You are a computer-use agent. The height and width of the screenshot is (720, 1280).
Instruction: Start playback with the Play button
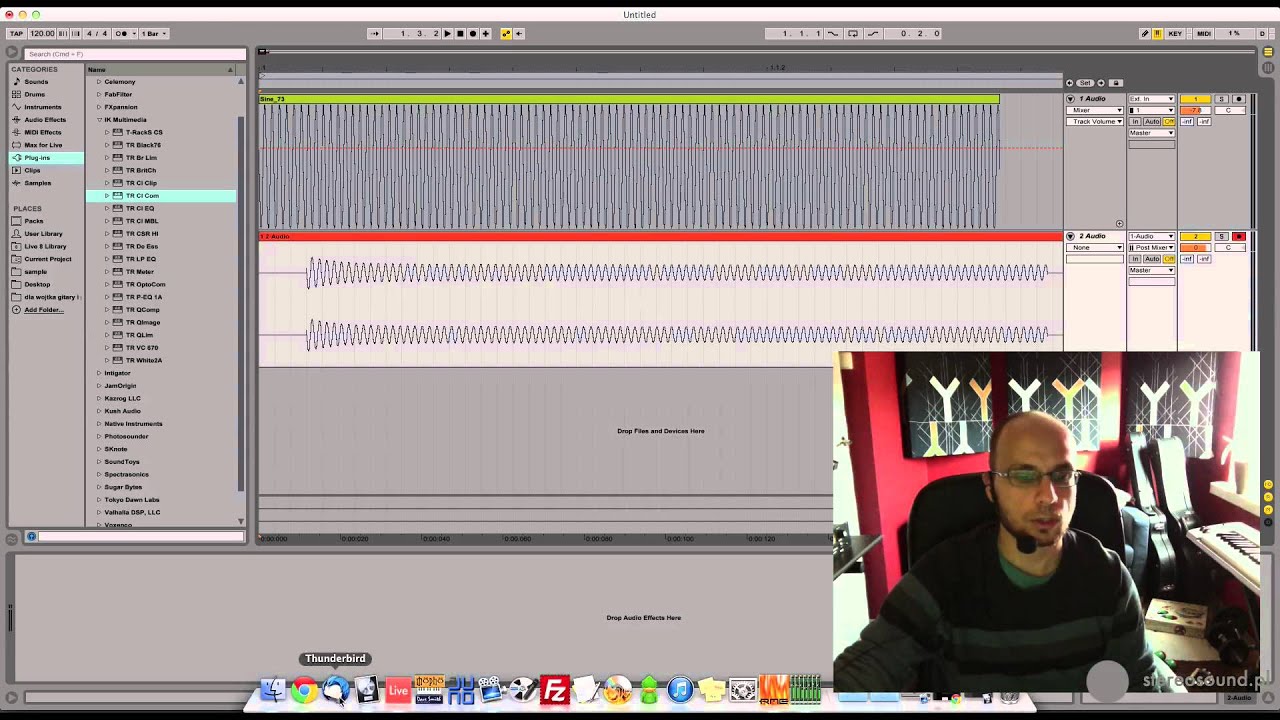pos(447,33)
